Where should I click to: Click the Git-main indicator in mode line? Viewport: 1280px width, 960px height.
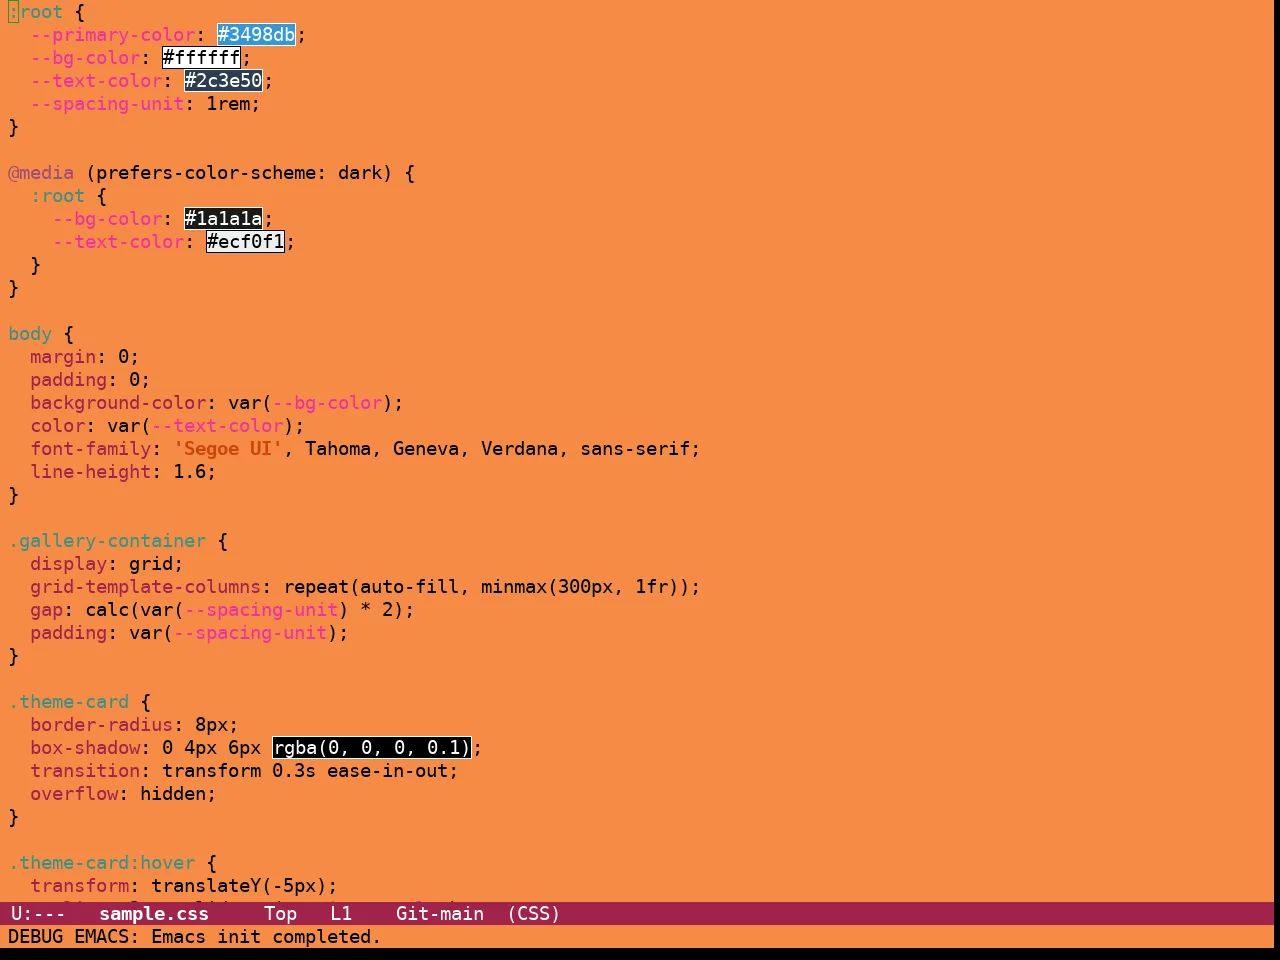tap(440, 914)
